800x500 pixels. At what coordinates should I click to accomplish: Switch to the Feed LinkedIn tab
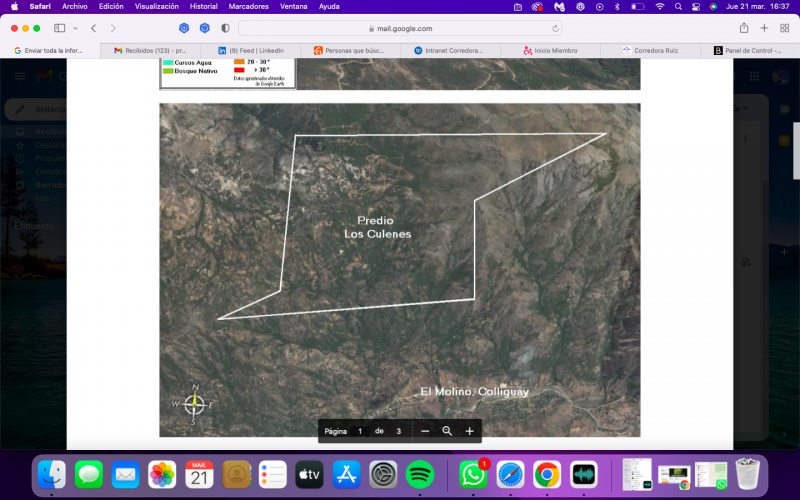(251, 51)
